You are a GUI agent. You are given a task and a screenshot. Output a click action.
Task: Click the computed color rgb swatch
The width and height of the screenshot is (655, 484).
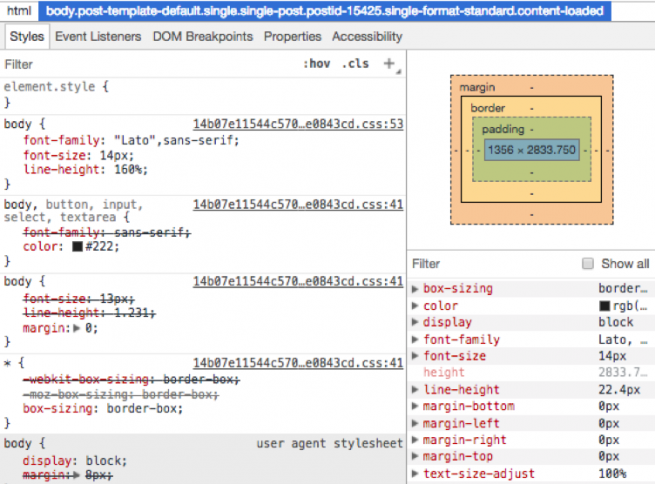[604, 306]
